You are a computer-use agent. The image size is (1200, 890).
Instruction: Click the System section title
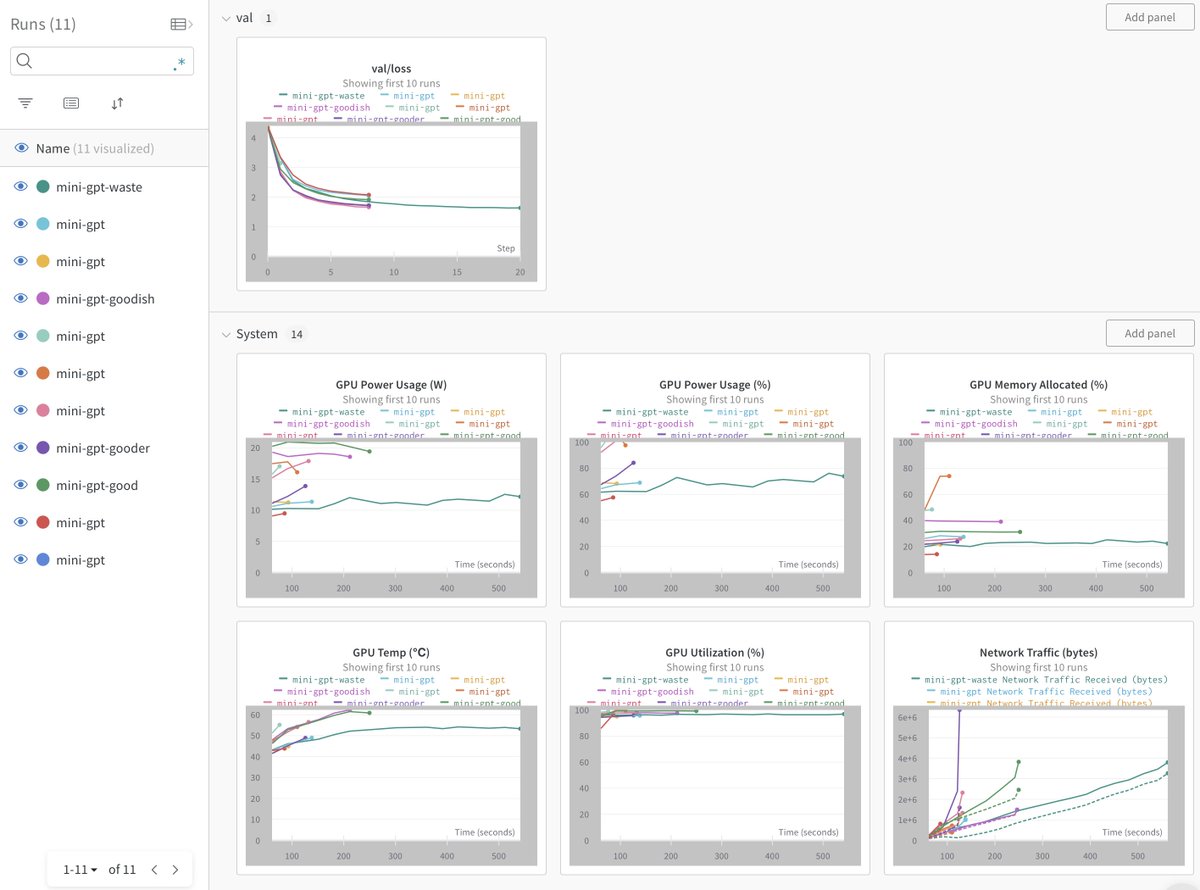click(257, 334)
